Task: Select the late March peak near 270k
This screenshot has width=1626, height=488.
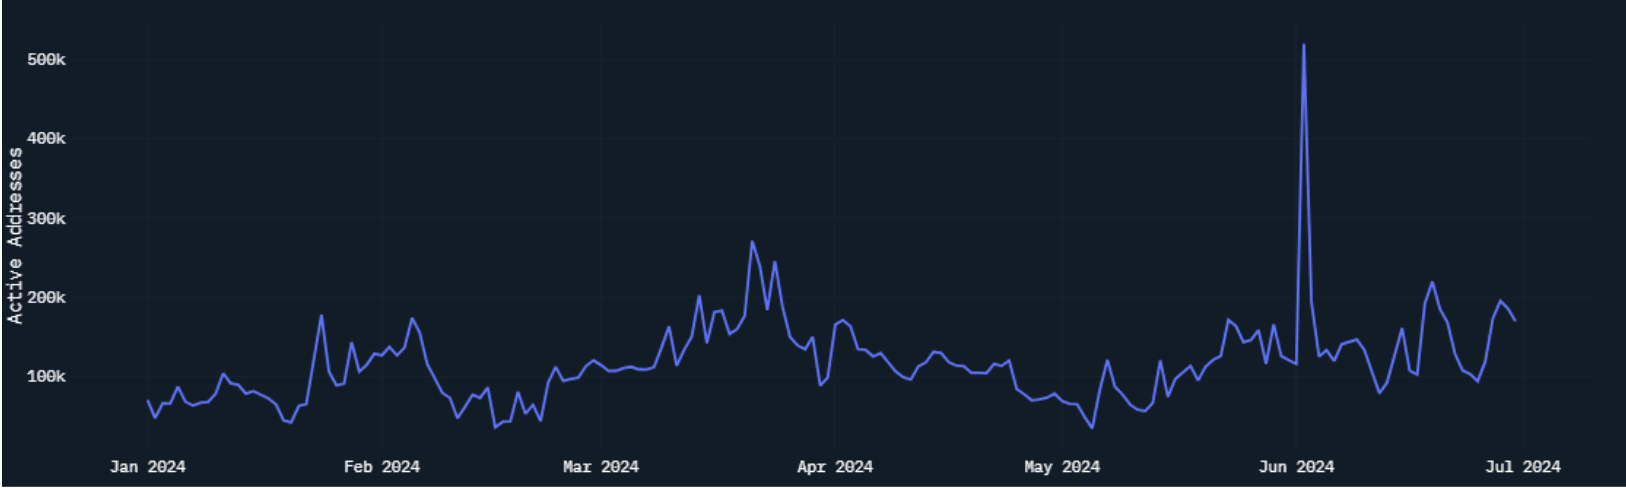Action: pyautogui.click(x=752, y=242)
